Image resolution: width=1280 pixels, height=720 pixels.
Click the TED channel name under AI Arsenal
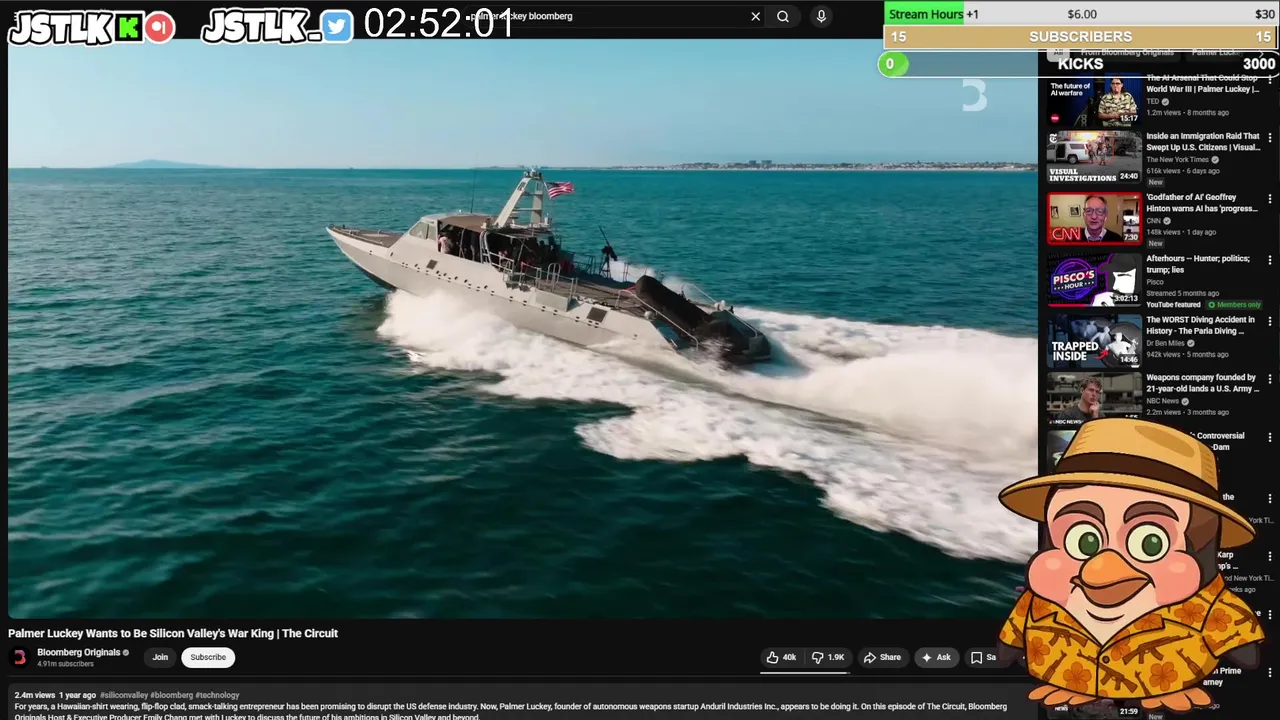1153,101
